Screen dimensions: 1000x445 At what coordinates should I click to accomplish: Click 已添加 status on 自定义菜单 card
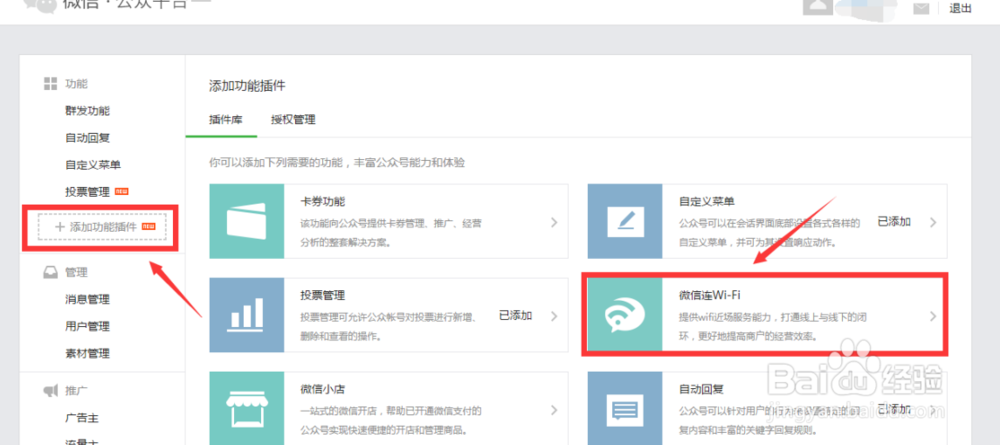coord(894,222)
